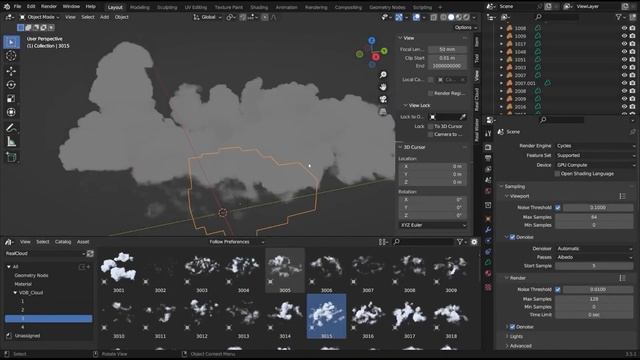Select the Select Box tool
This screenshot has height=360, width=640.
11,42
